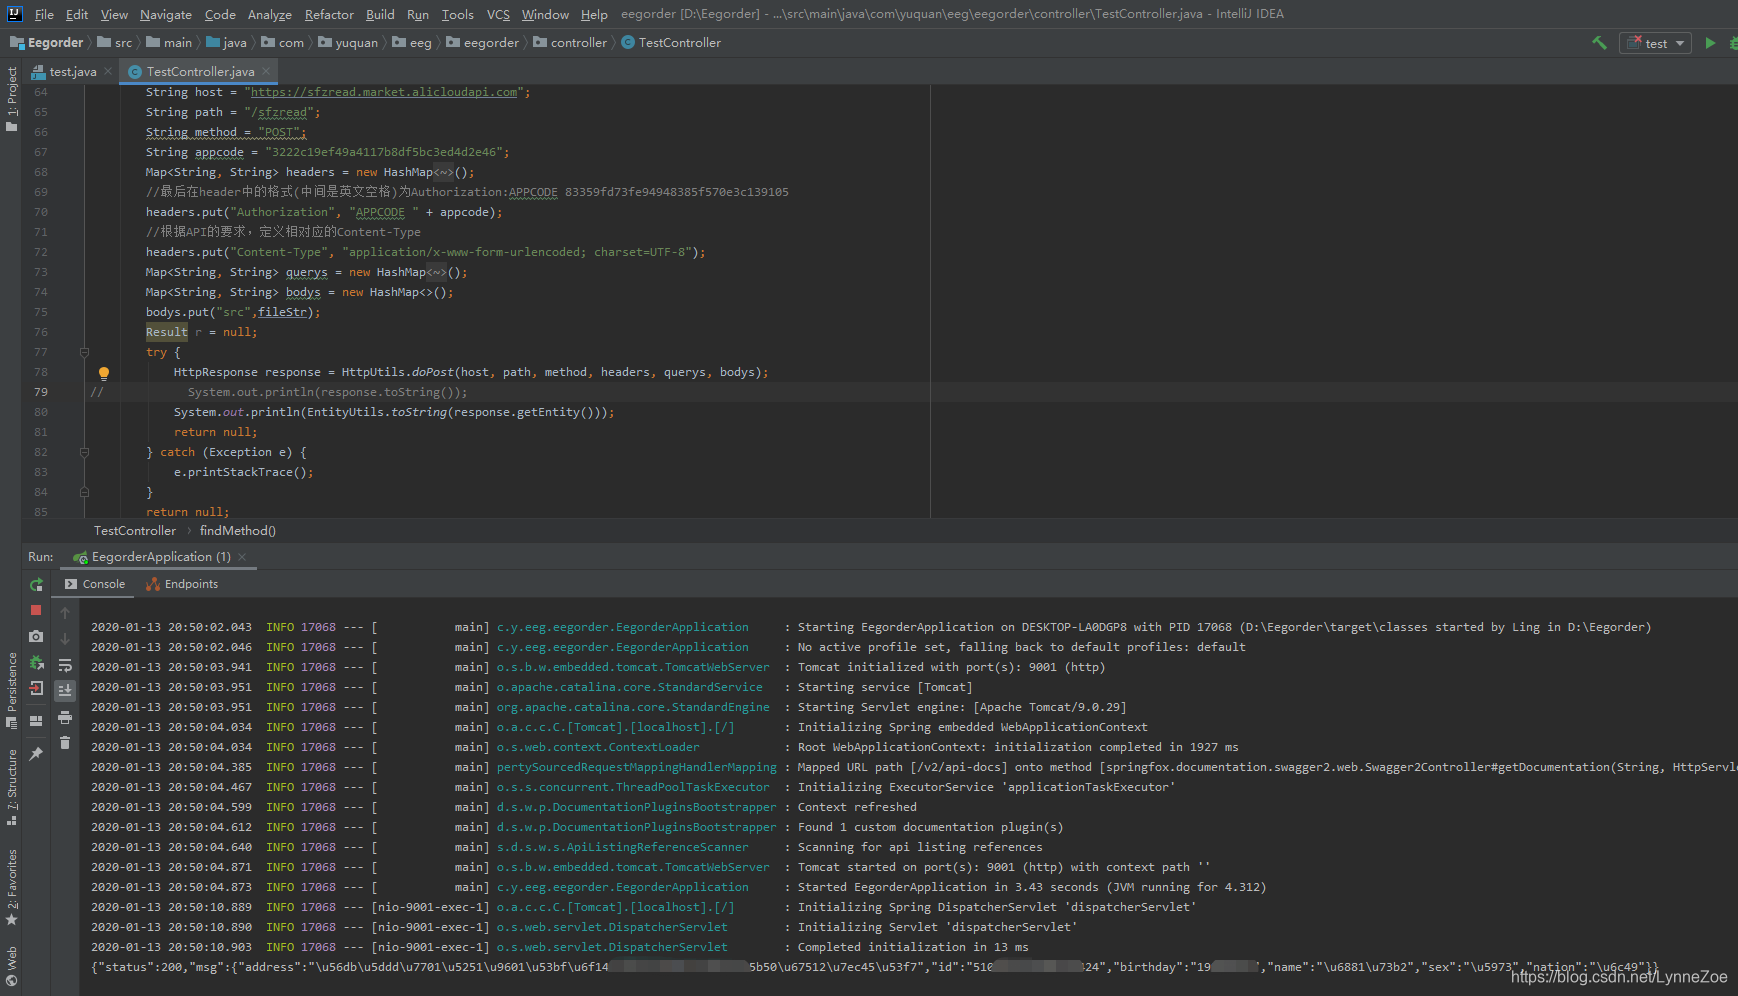
Task: Click the TestController class breadcrumb in navigation bar
Action: [x=671, y=43]
